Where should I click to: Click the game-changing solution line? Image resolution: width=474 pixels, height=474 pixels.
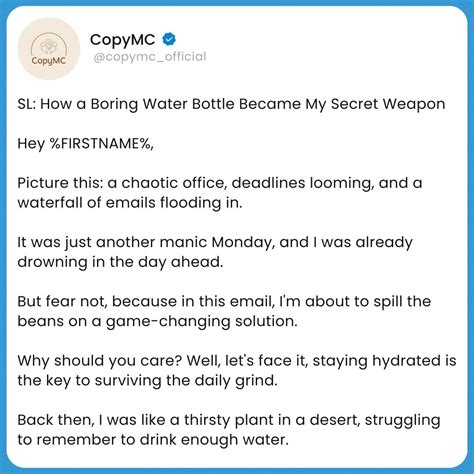[157, 321]
